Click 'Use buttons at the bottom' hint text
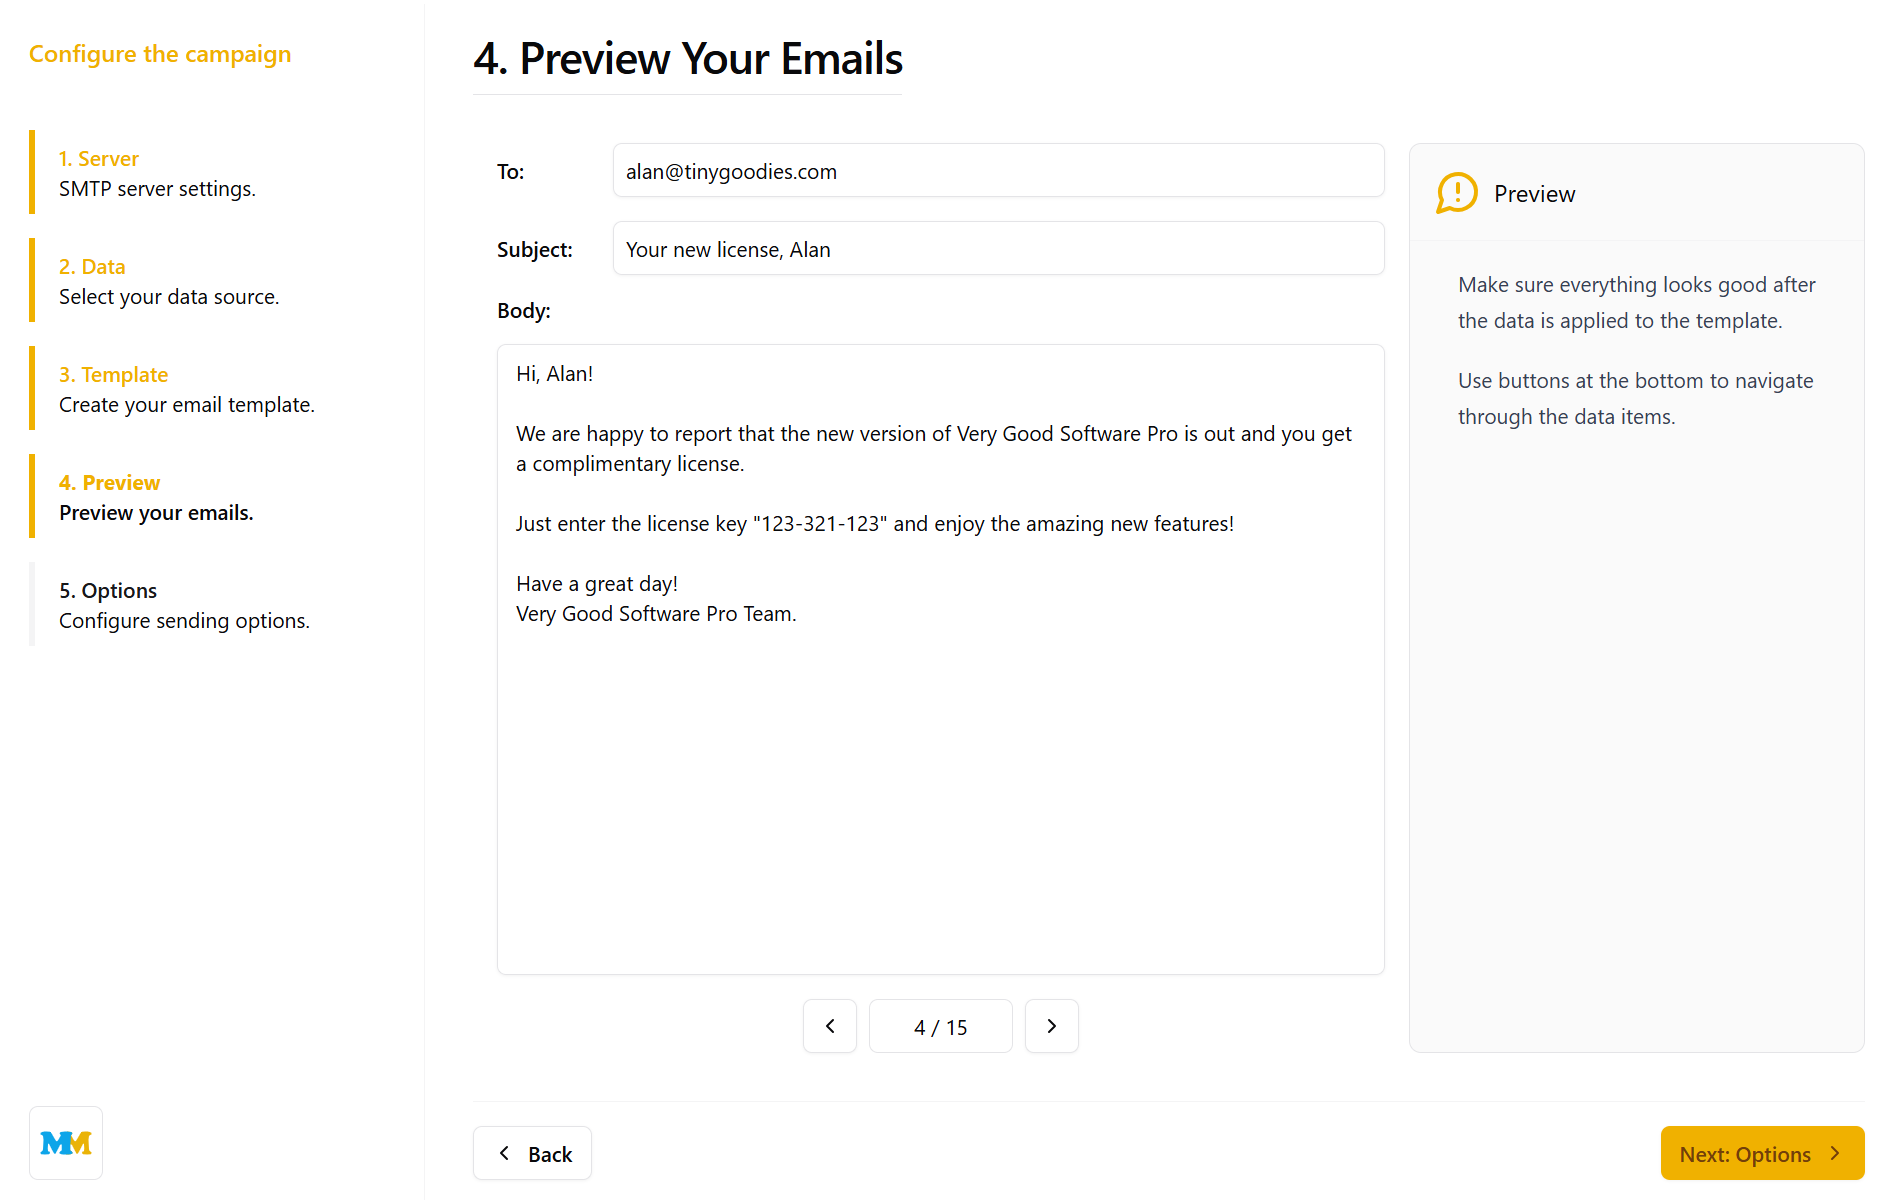Screen dimensions: 1900x1200 [1636, 399]
